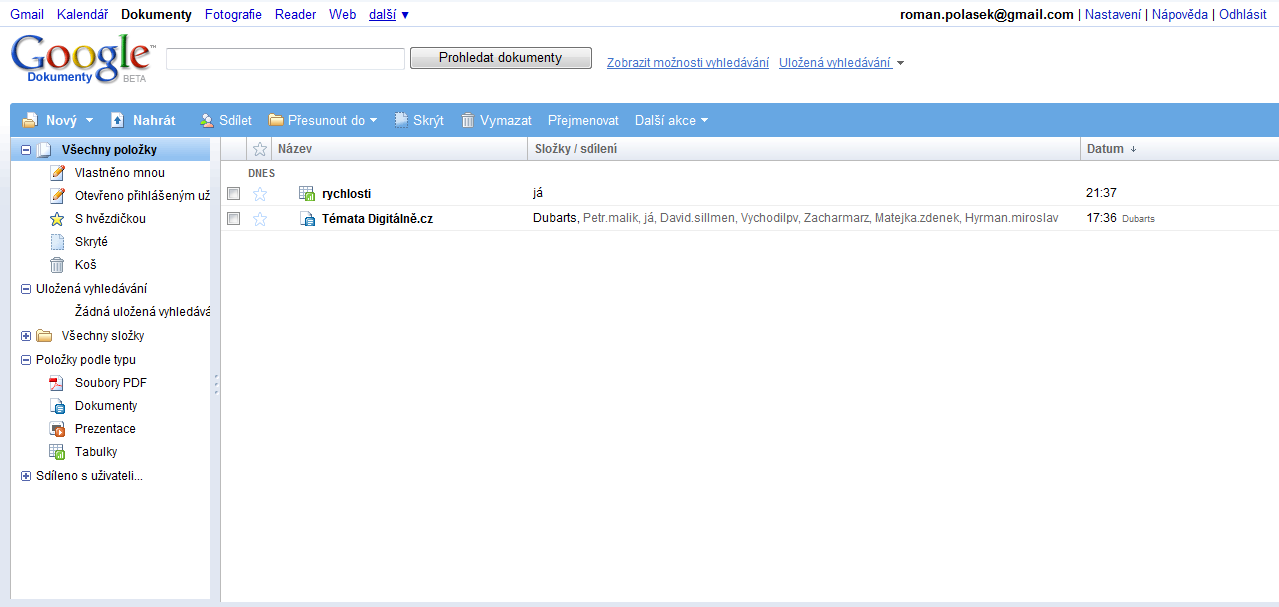Open the Uložená vyhledávání dropdown arrow

pos(900,63)
